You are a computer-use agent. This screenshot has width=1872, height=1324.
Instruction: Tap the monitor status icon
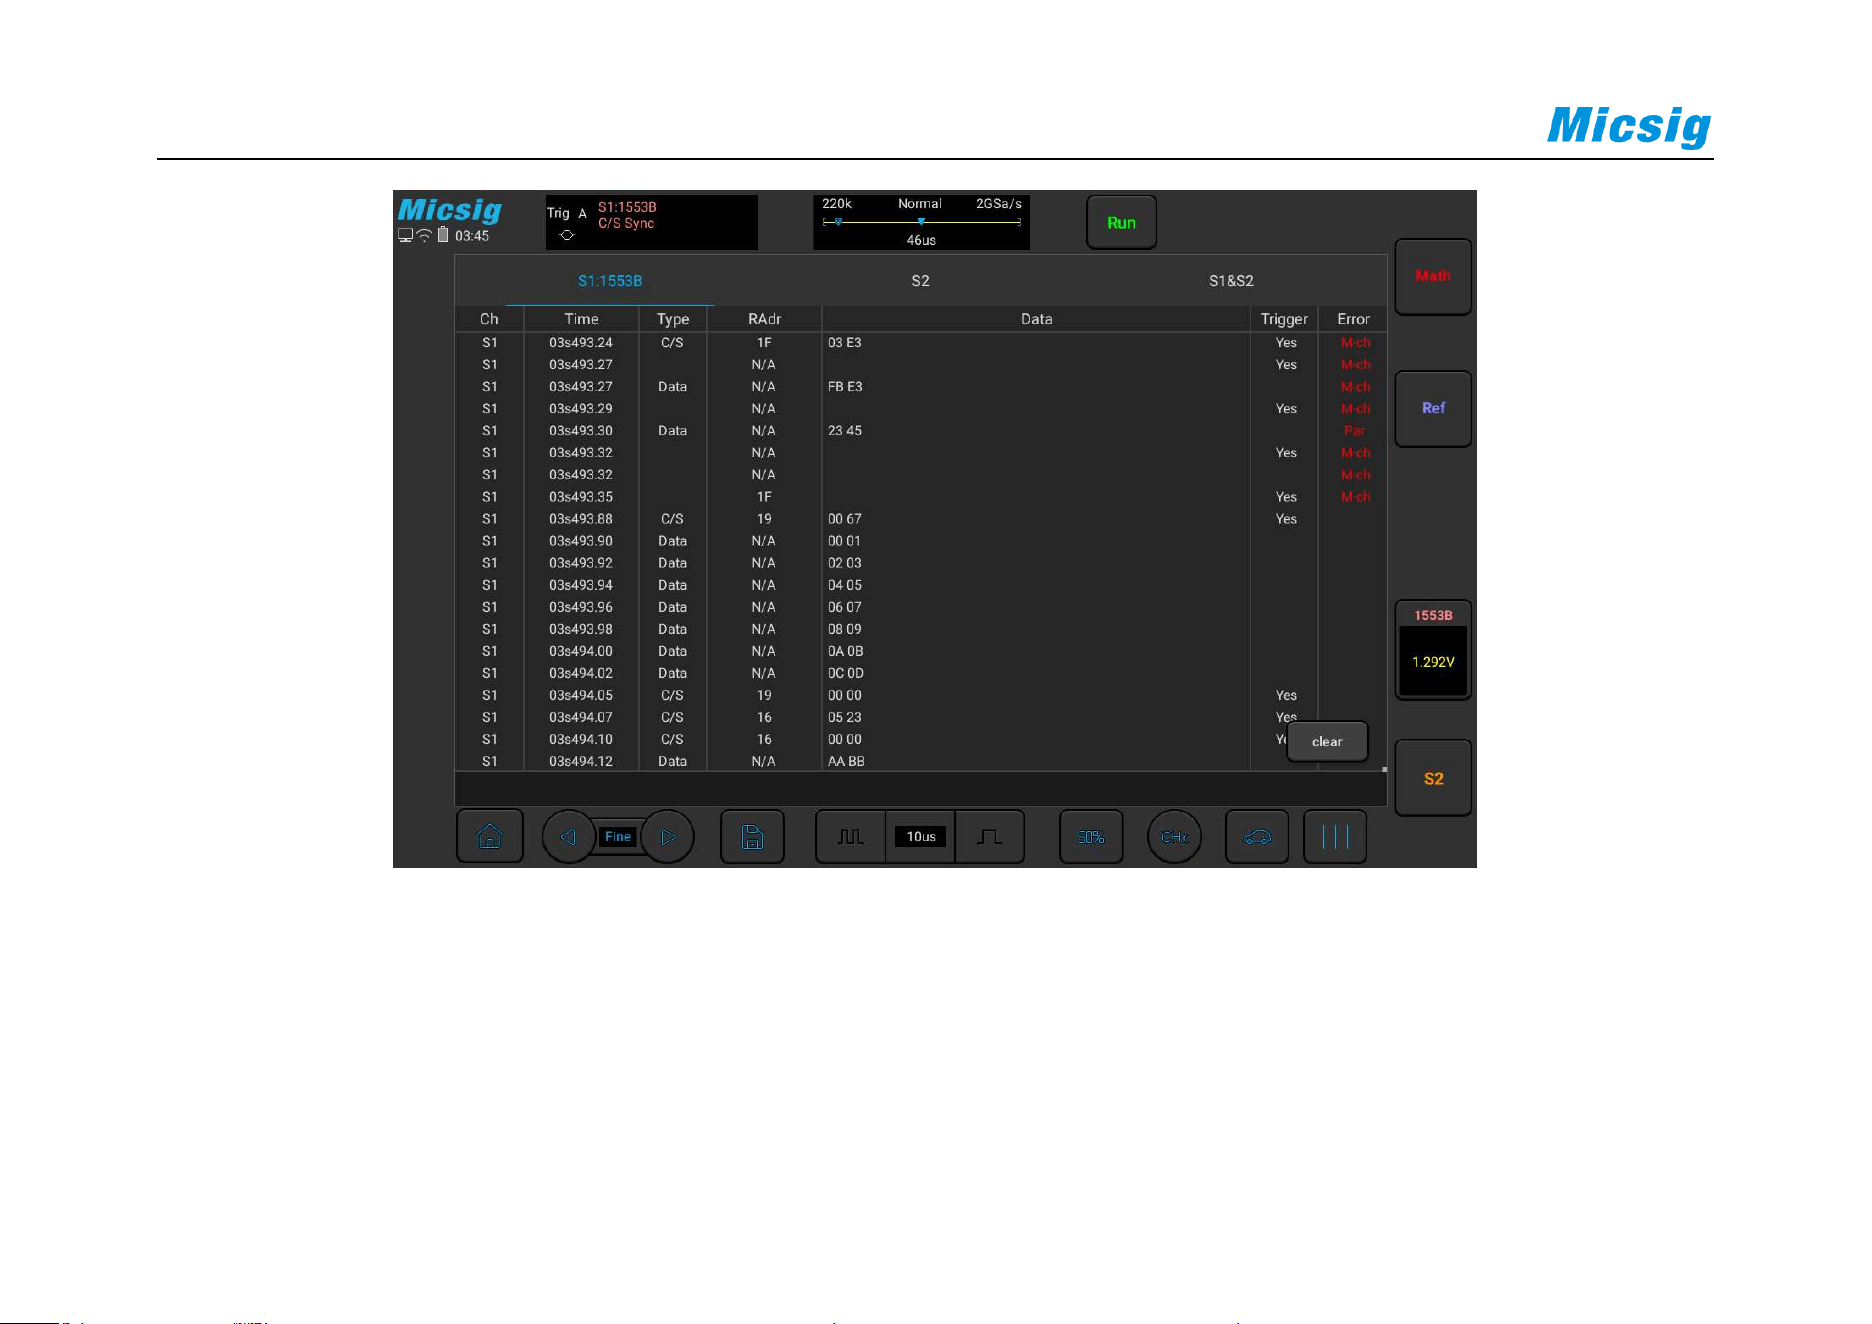405,236
